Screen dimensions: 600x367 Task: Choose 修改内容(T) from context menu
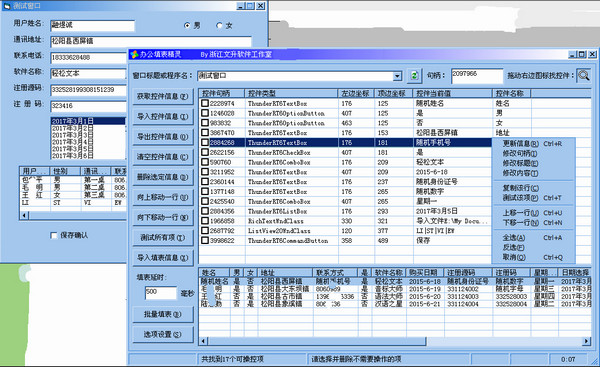(533, 173)
